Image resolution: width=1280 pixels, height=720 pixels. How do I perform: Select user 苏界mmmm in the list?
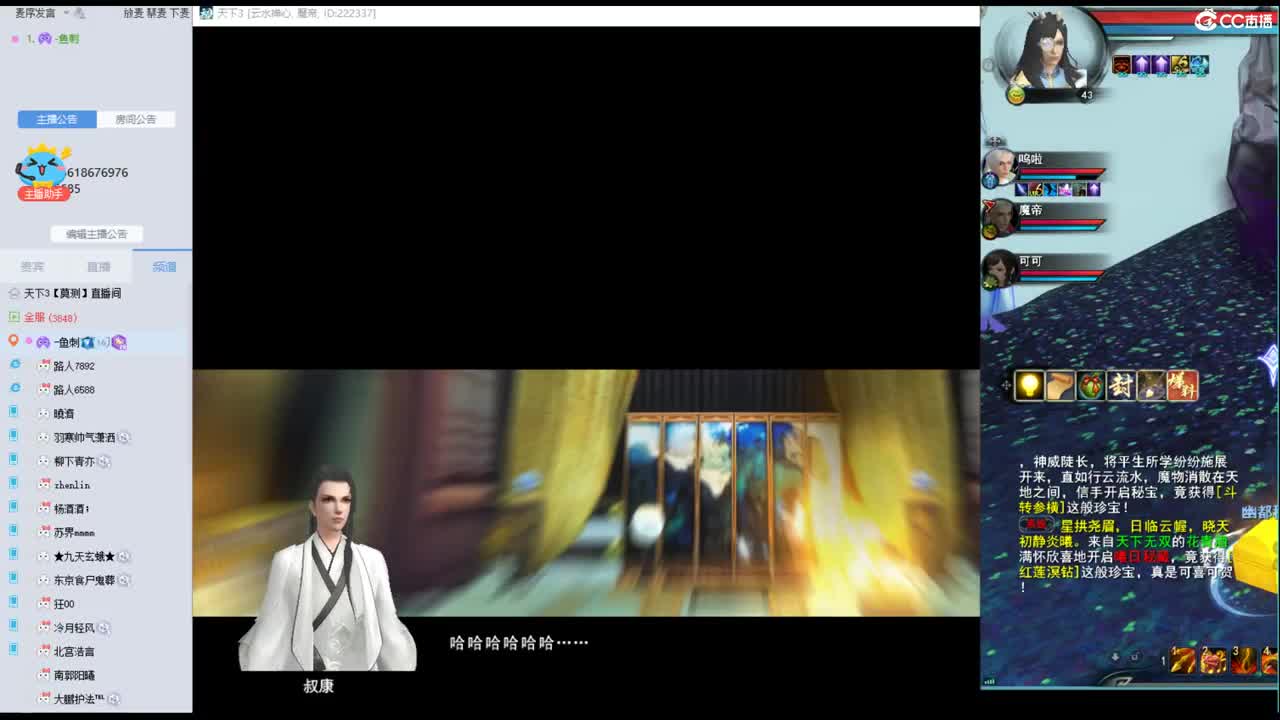click(x=74, y=533)
